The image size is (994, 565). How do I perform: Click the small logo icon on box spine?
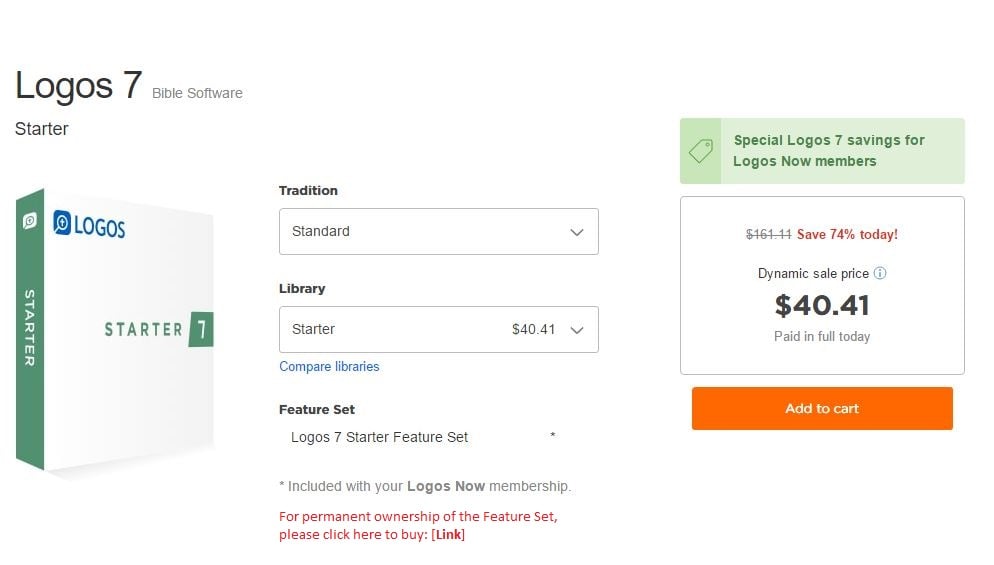[30, 220]
